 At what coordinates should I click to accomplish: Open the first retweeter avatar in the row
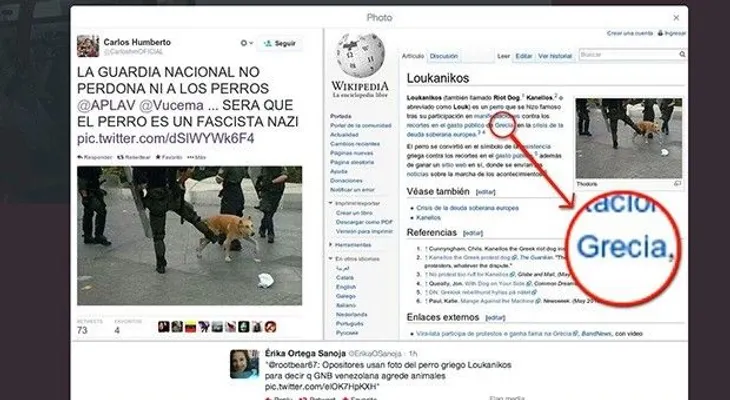click(x=163, y=326)
